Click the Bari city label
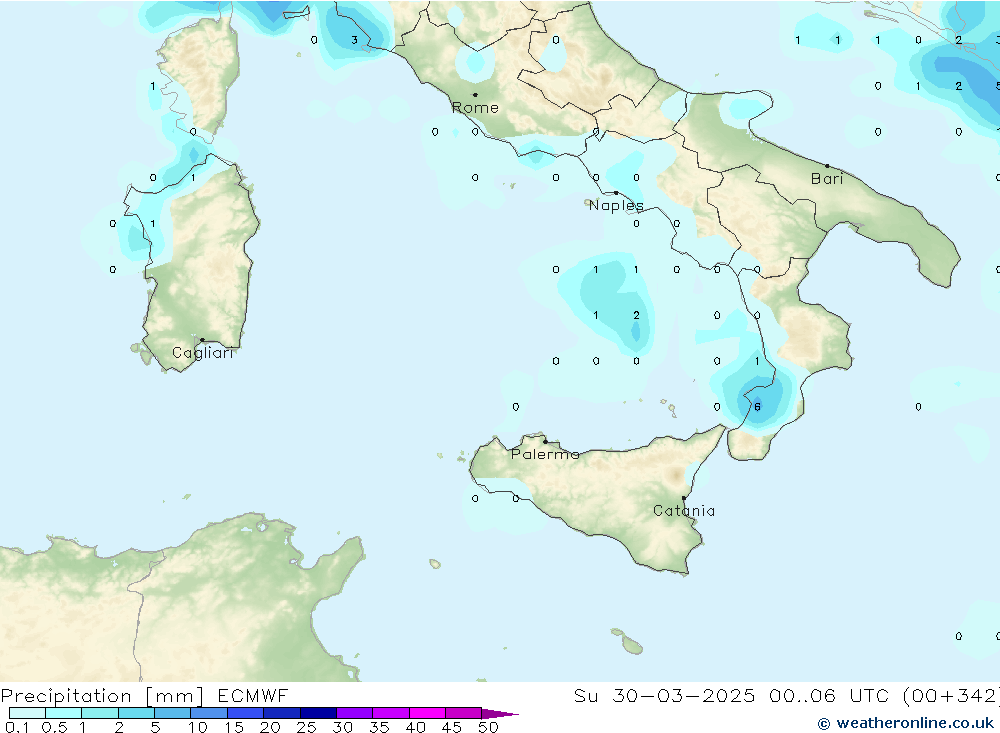 point(827,179)
